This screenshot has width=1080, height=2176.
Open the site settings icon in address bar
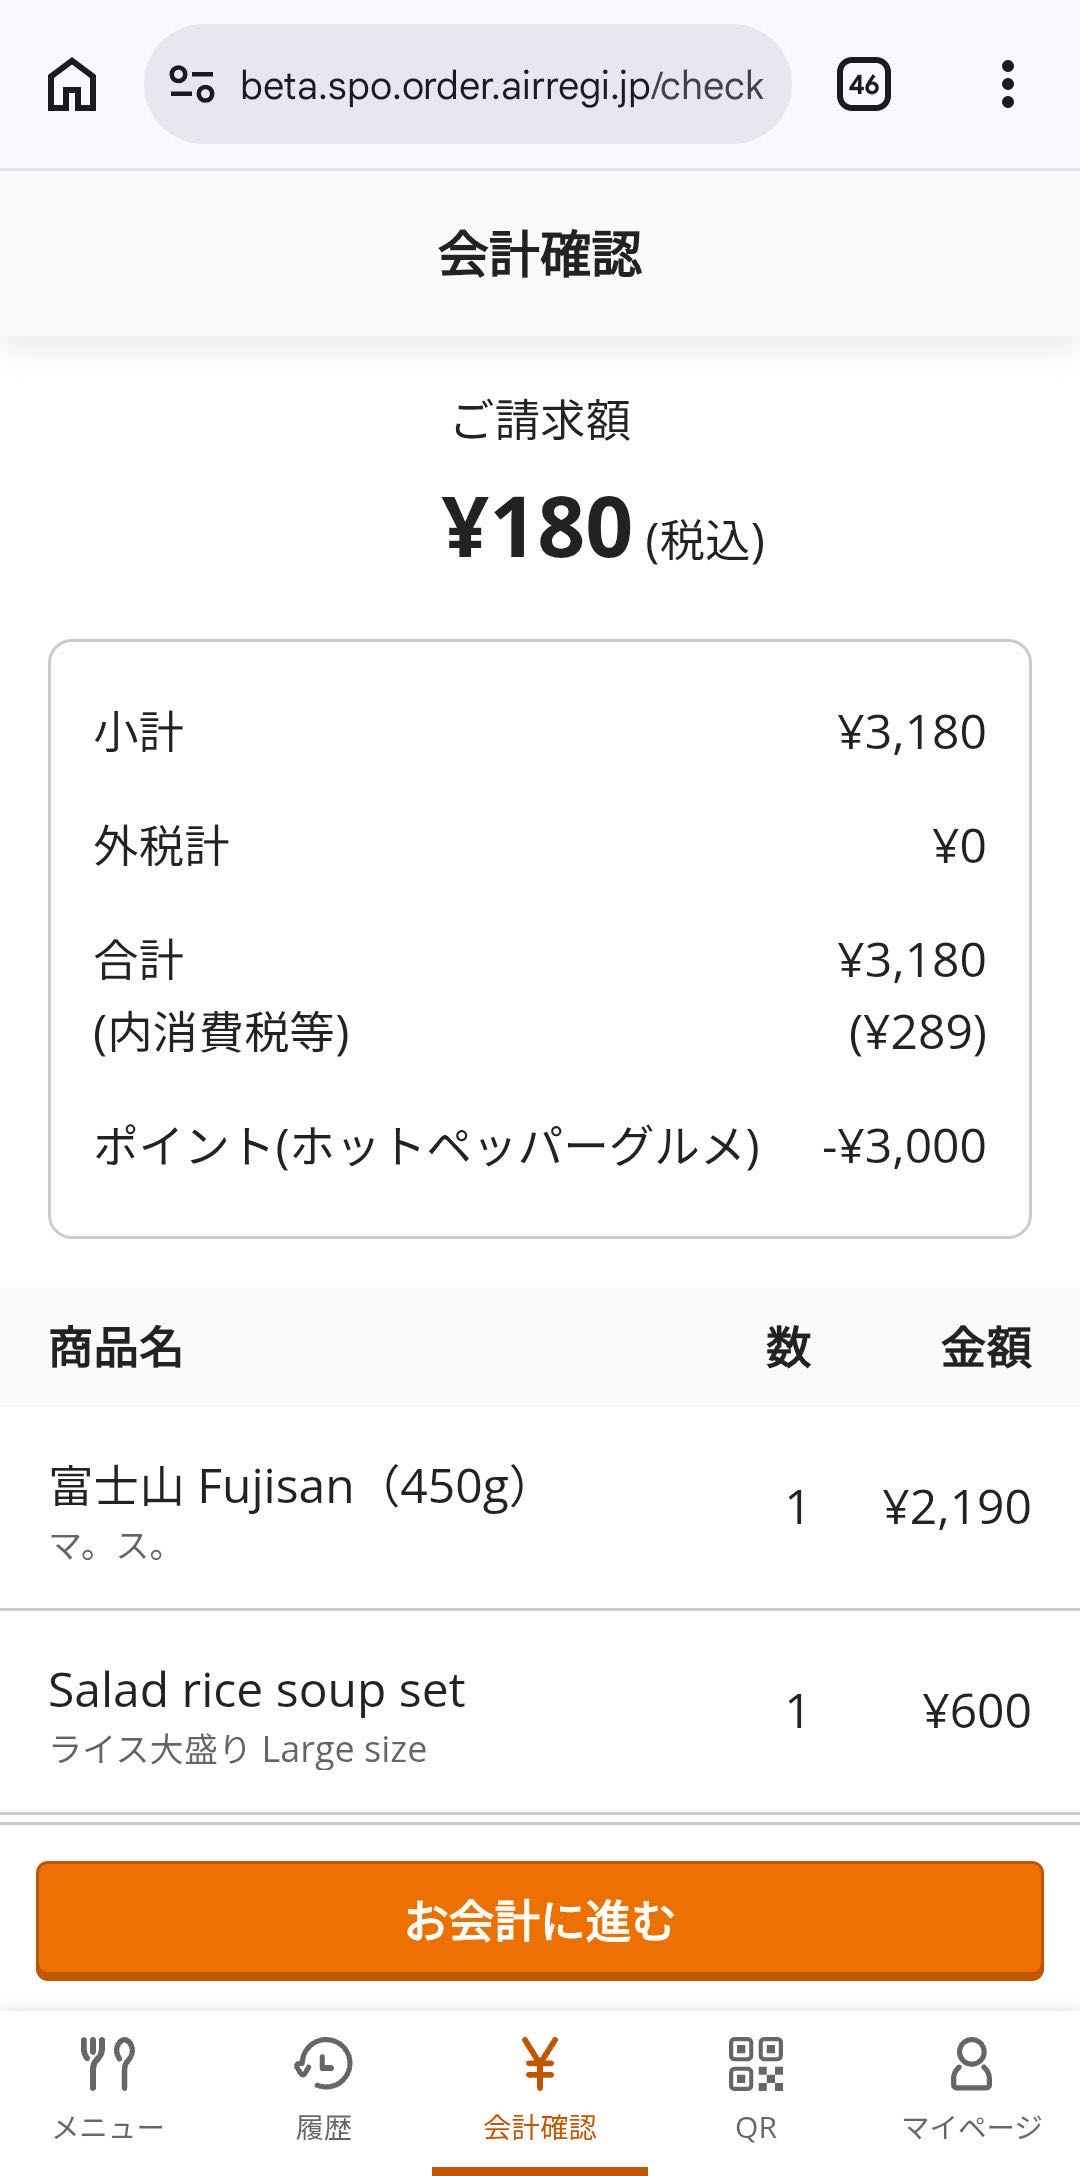point(191,85)
